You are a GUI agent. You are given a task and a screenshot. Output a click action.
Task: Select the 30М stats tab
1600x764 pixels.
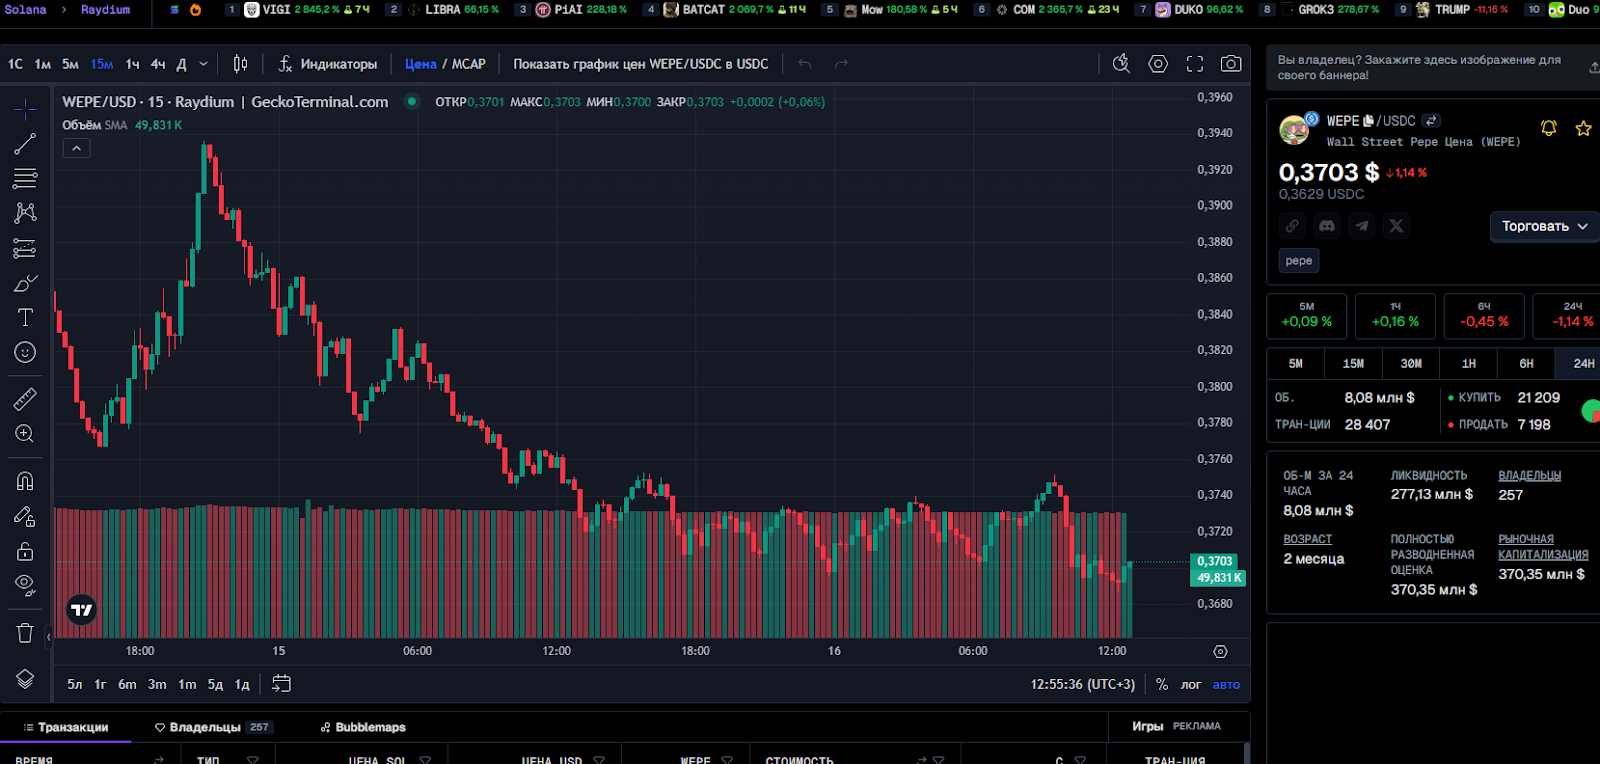click(1411, 364)
